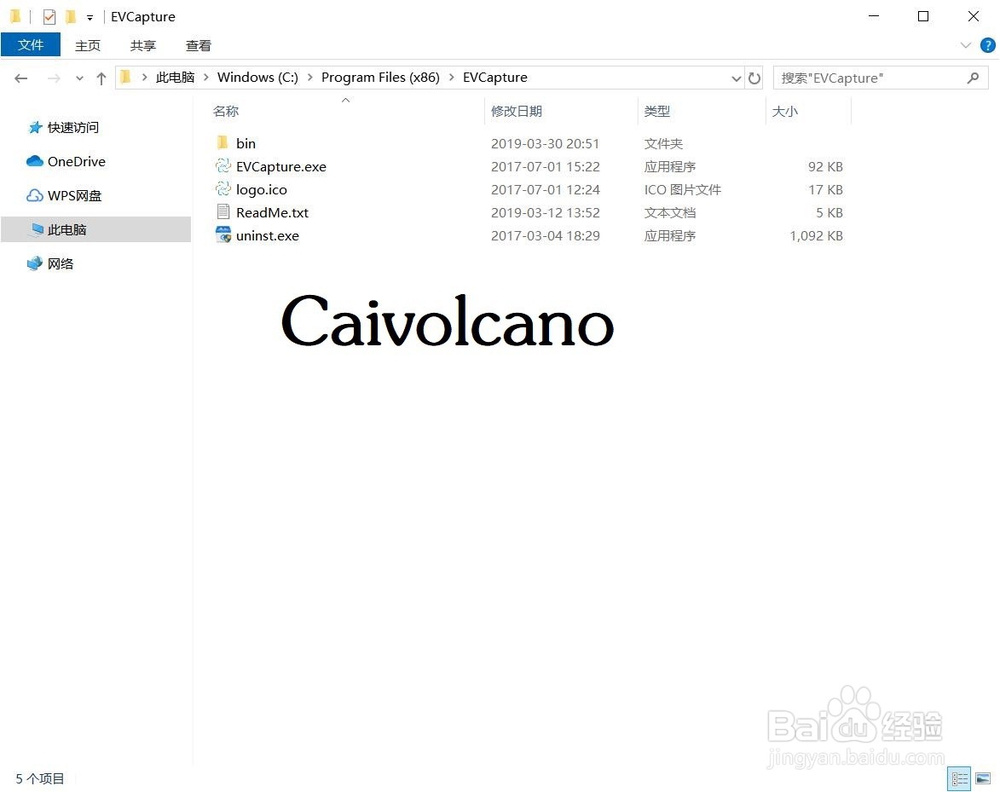Select the file name uninst.exe

point(267,235)
